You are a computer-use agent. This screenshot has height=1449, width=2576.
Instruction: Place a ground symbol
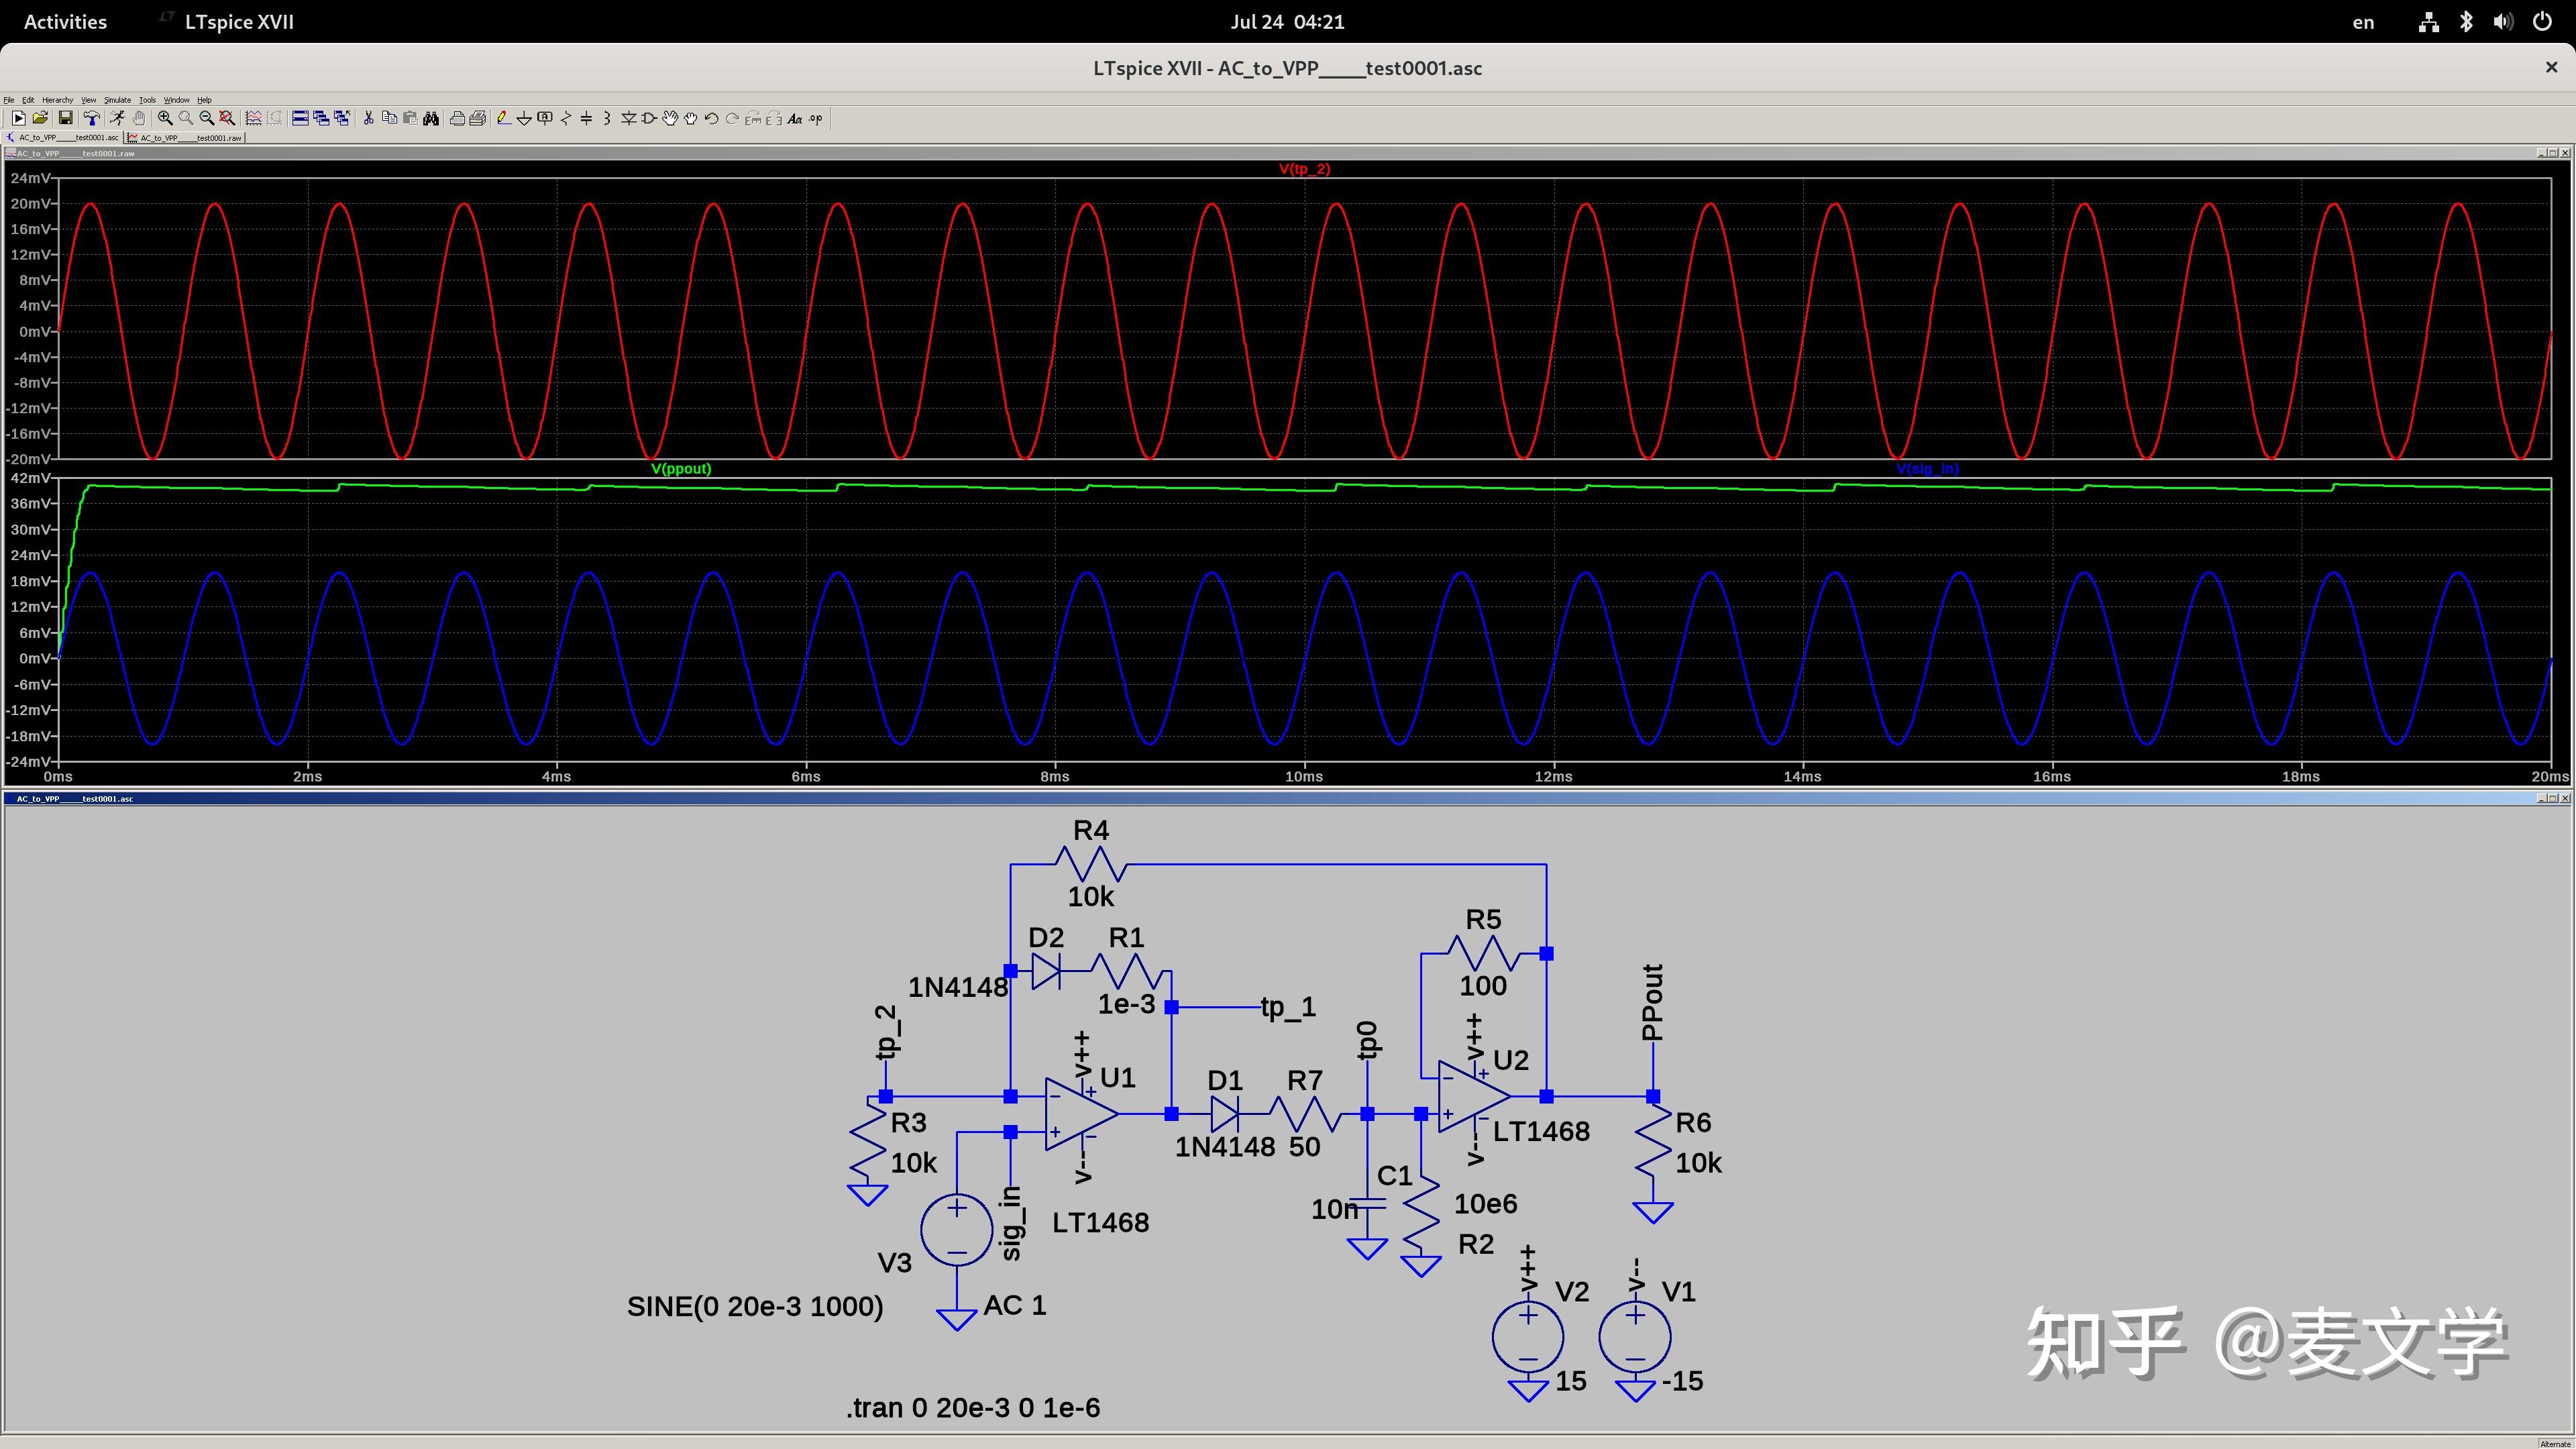coord(524,118)
